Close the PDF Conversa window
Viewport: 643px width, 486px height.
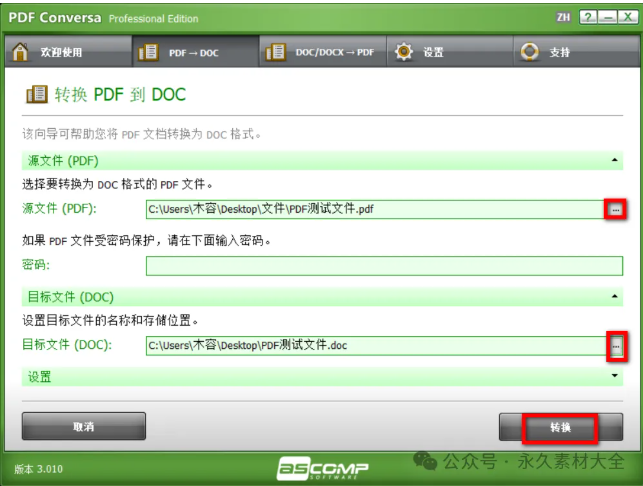pos(628,17)
